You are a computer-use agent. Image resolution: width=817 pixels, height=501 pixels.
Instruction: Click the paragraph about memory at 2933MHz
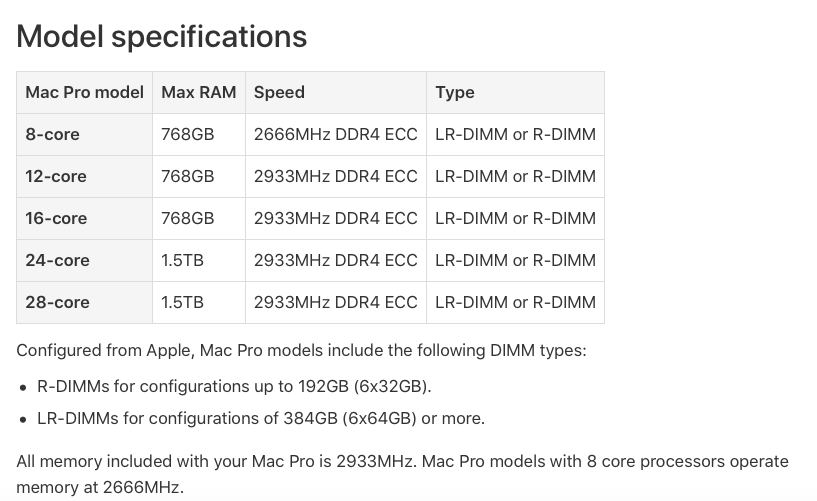pos(402,474)
